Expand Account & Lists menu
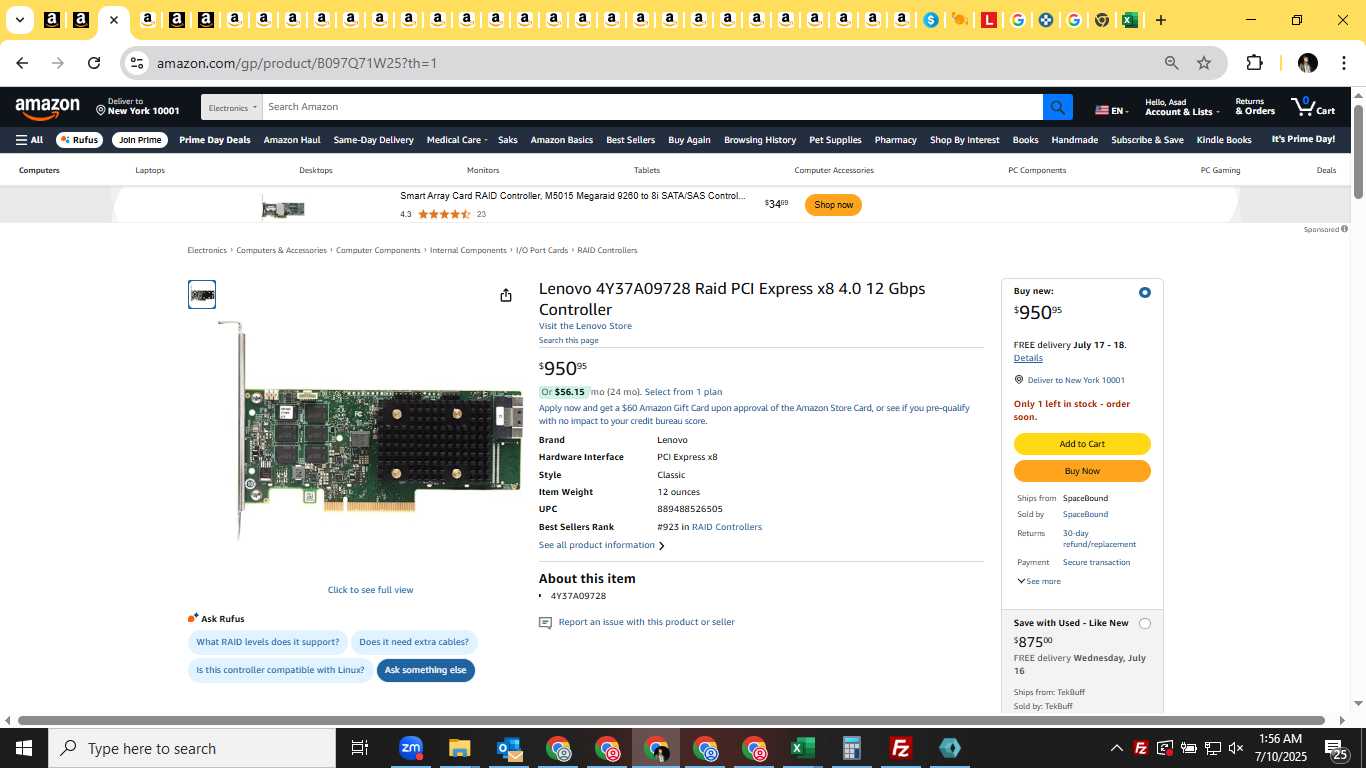The image size is (1366, 768). coord(1182,107)
